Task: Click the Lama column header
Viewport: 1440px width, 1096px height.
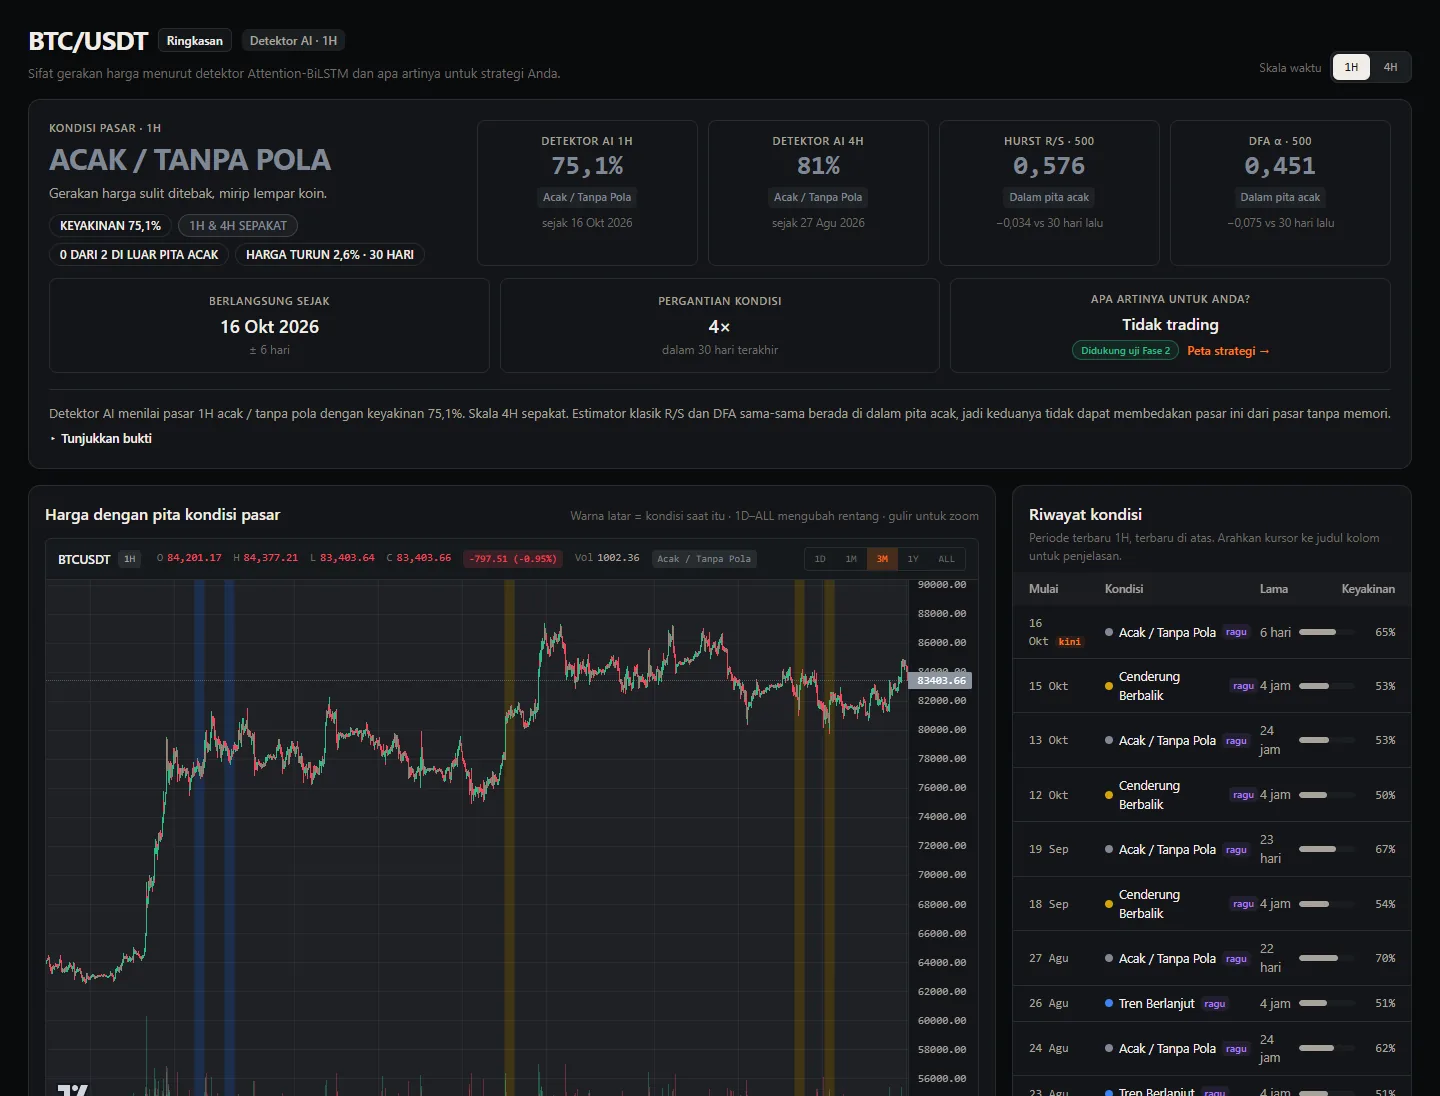Action: pos(1274,589)
